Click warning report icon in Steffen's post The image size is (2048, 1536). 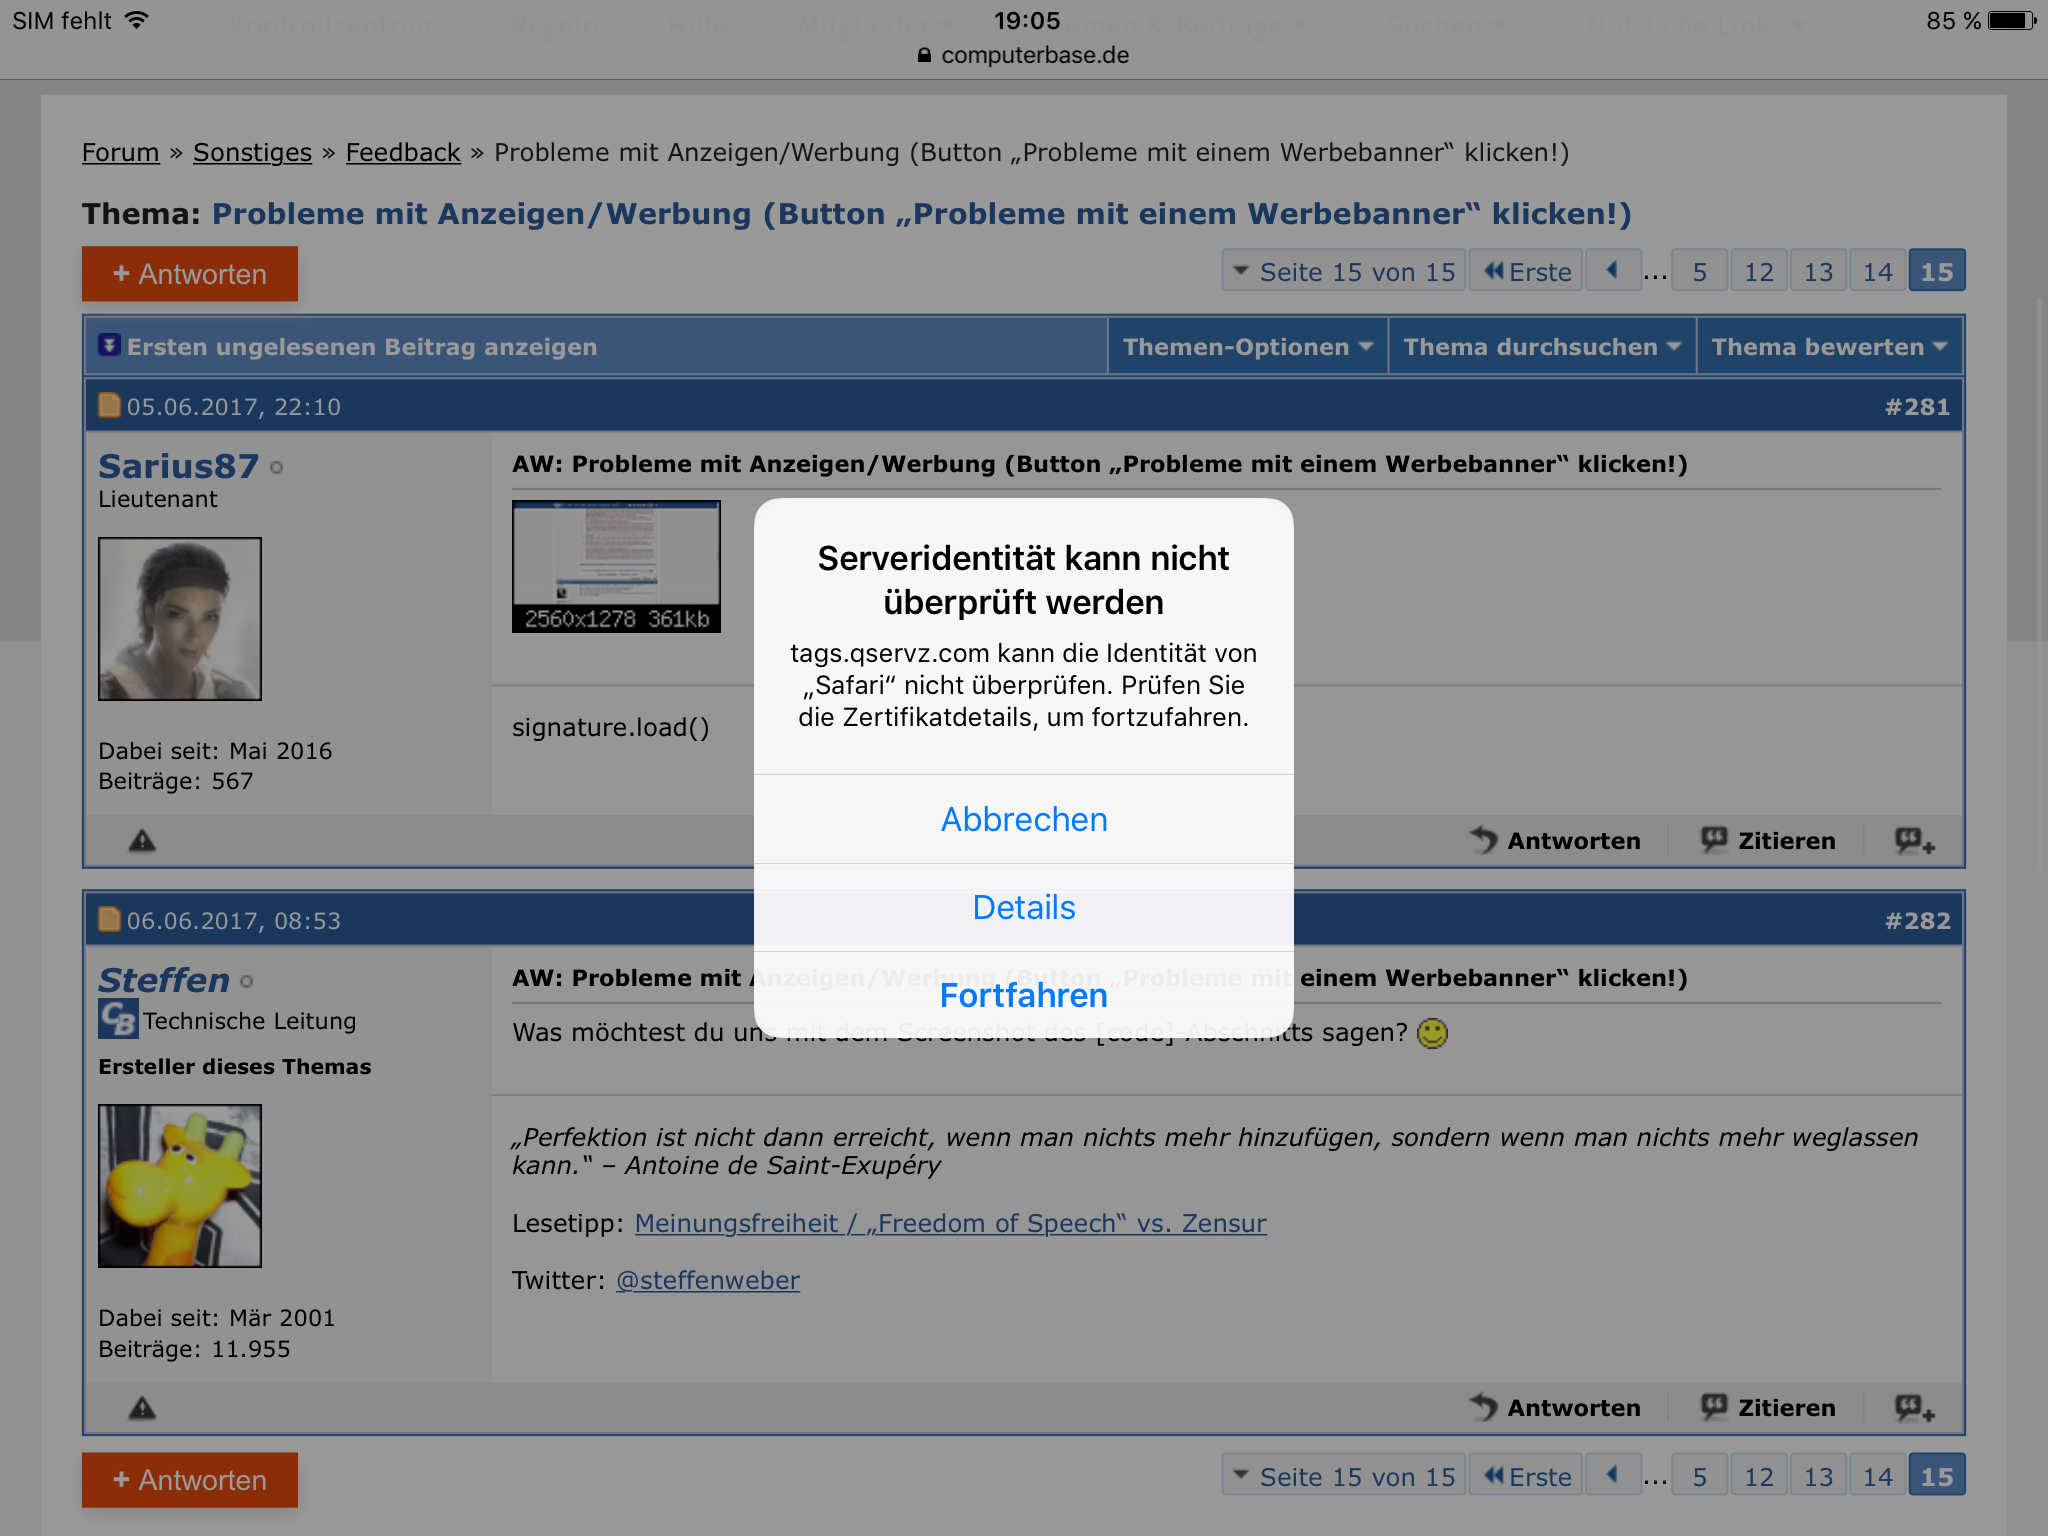(142, 1408)
